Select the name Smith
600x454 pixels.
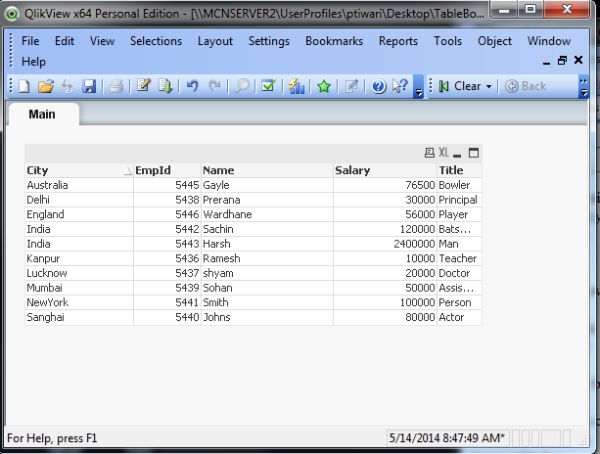click(267, 302)
